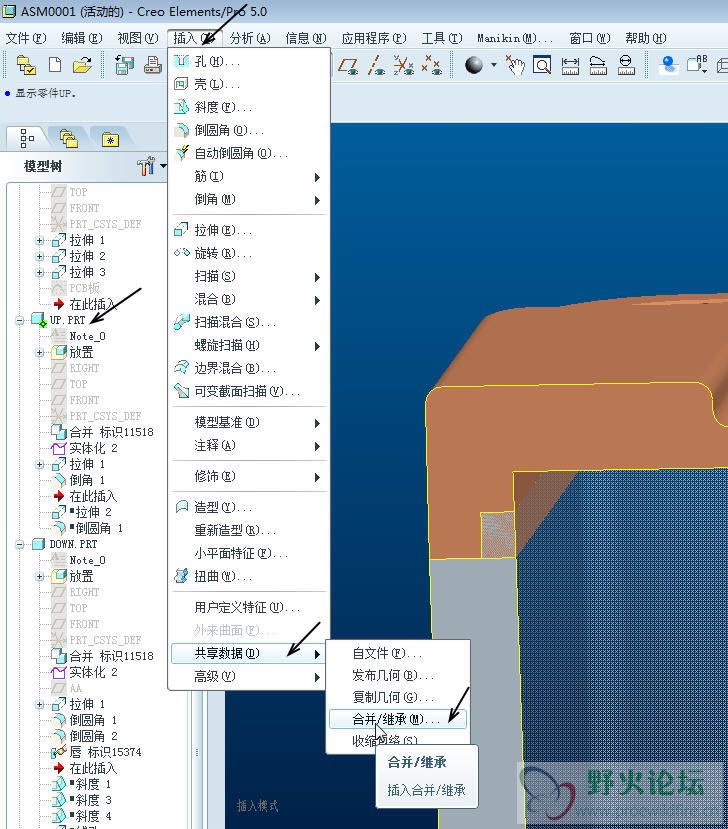Open the 窗口(W) menu
Image resolution: width=728 pixels, height=829 pixels.
tap(589, 38)
